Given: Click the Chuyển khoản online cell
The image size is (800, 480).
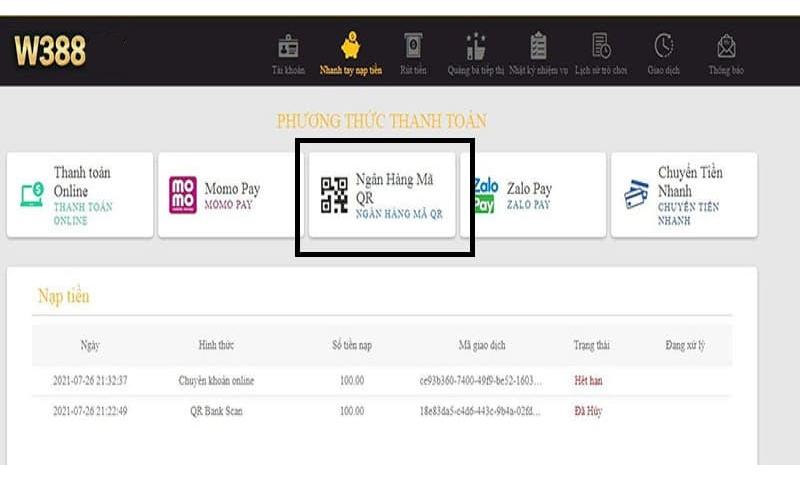Looking at the screenshot, I should click(216, 381).
